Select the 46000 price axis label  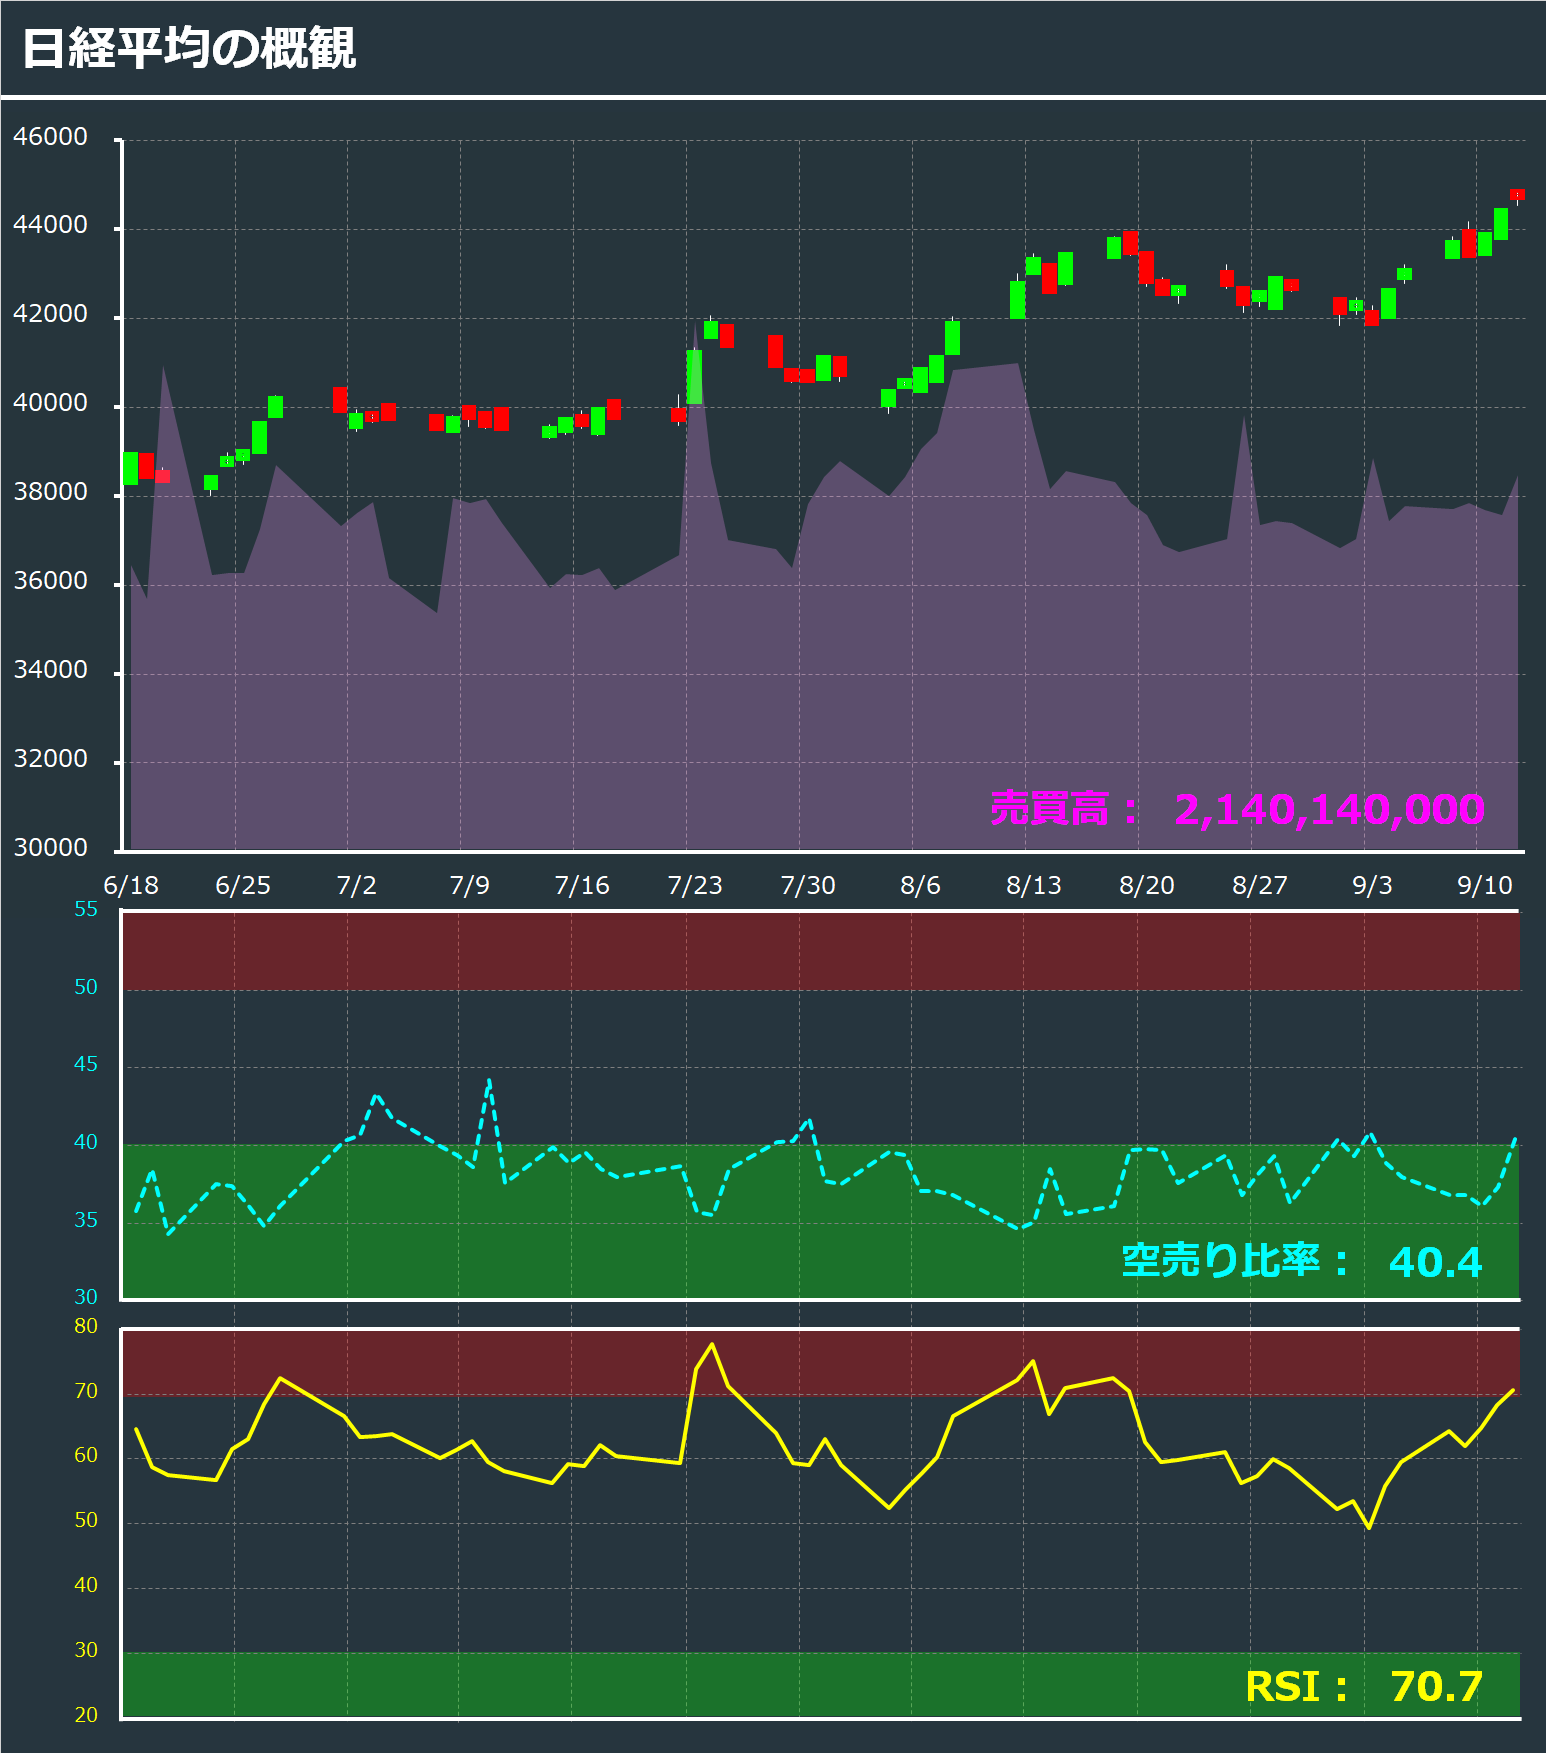[50, 137]
